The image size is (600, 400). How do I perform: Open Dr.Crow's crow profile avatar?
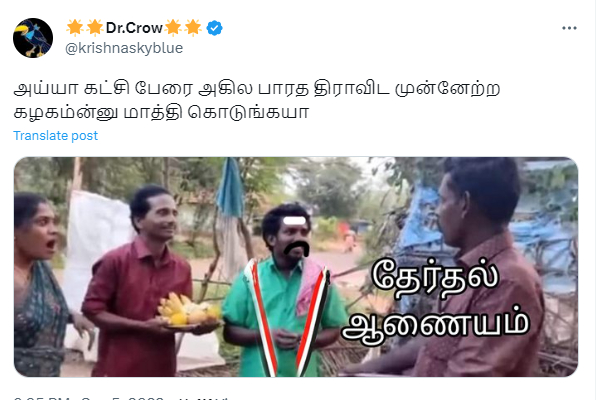click(33, 38)
